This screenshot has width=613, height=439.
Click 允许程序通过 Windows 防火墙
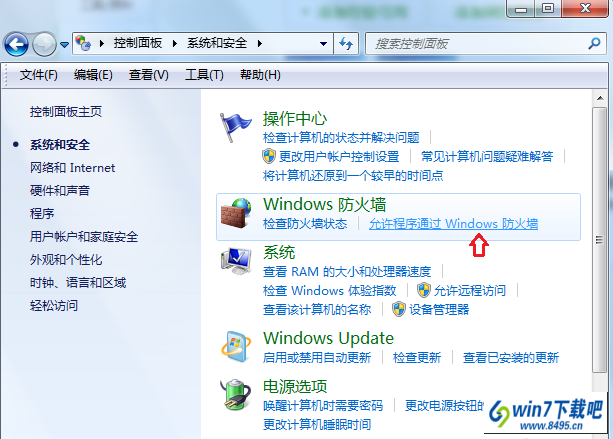453,224
